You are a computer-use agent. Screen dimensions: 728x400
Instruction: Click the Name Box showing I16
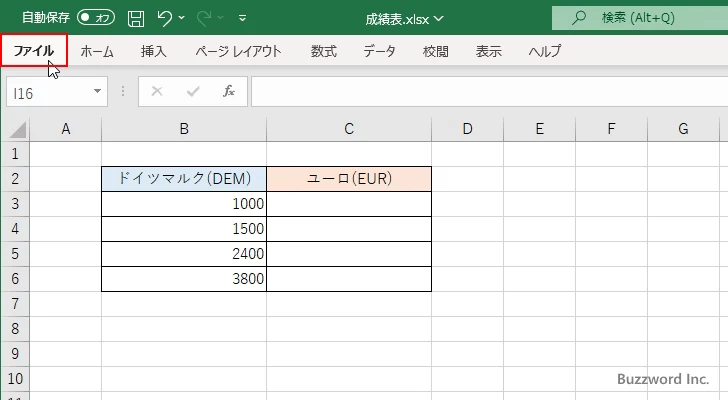[x=57, y=92]
